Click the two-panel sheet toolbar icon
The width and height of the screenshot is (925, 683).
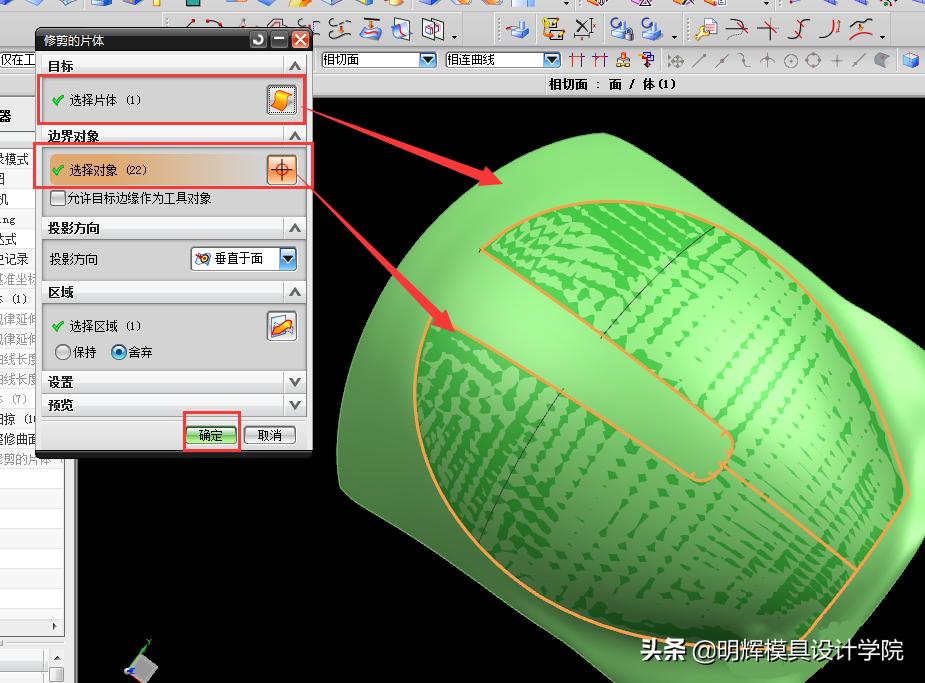pos(433,28)
